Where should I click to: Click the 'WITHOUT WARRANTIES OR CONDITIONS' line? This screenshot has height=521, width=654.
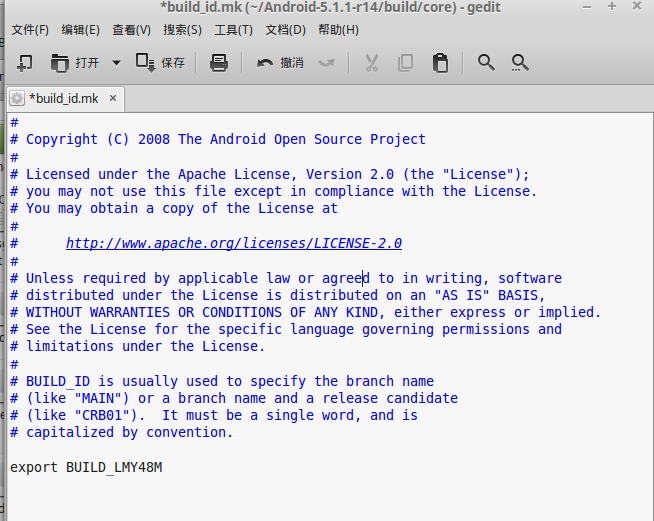coord(305,312)
